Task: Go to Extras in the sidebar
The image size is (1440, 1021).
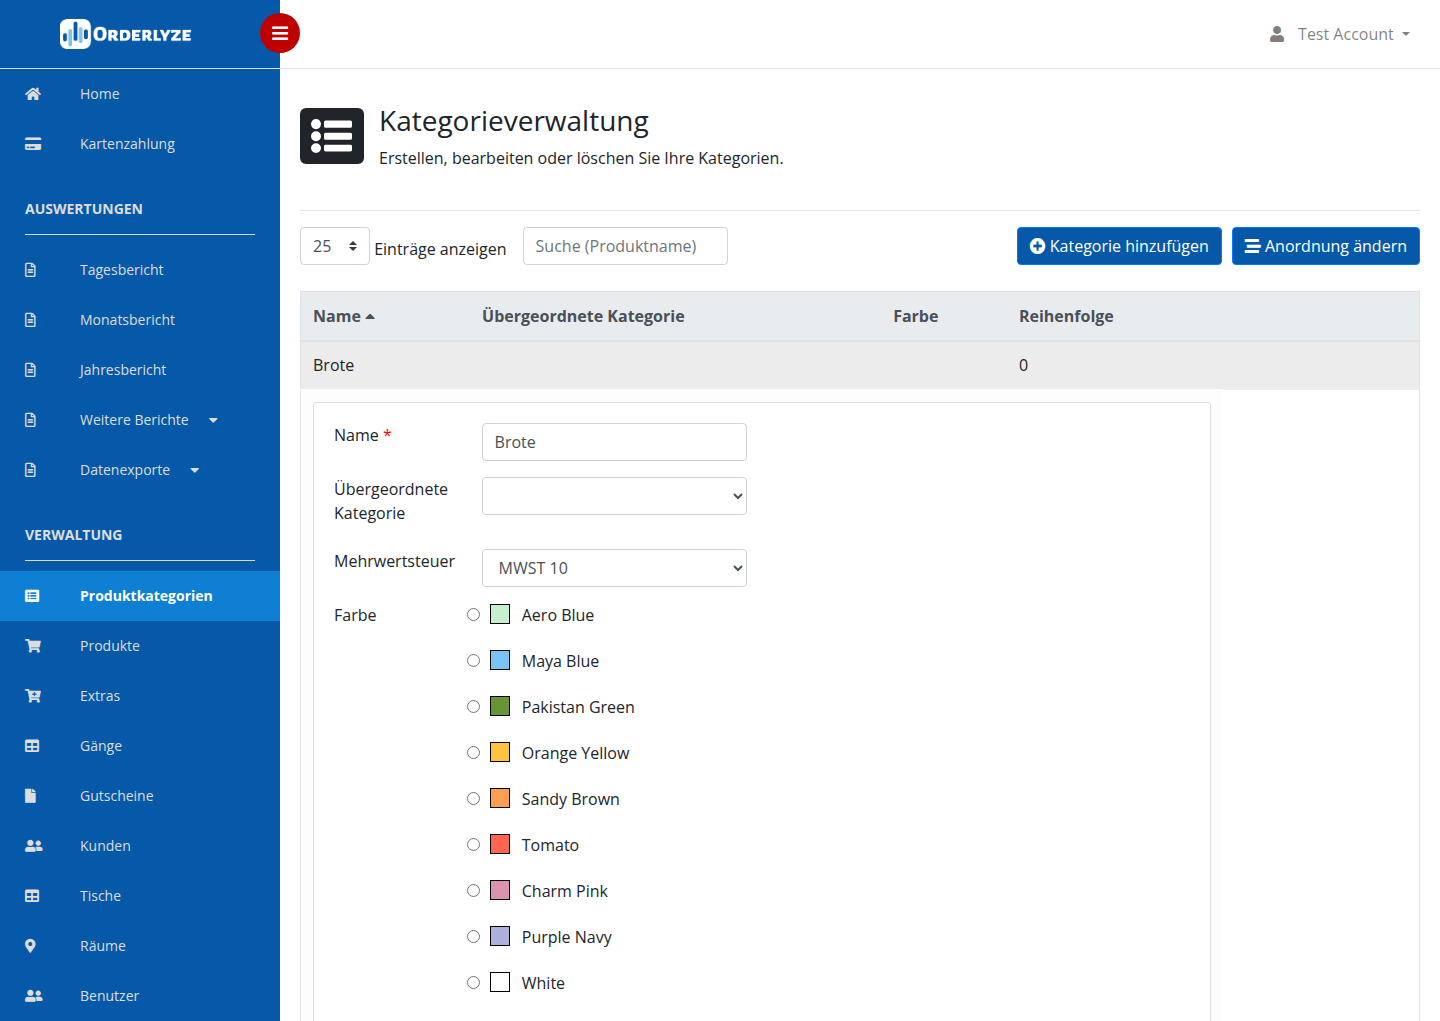Action: pyautogui.click(x=100, y=696)
